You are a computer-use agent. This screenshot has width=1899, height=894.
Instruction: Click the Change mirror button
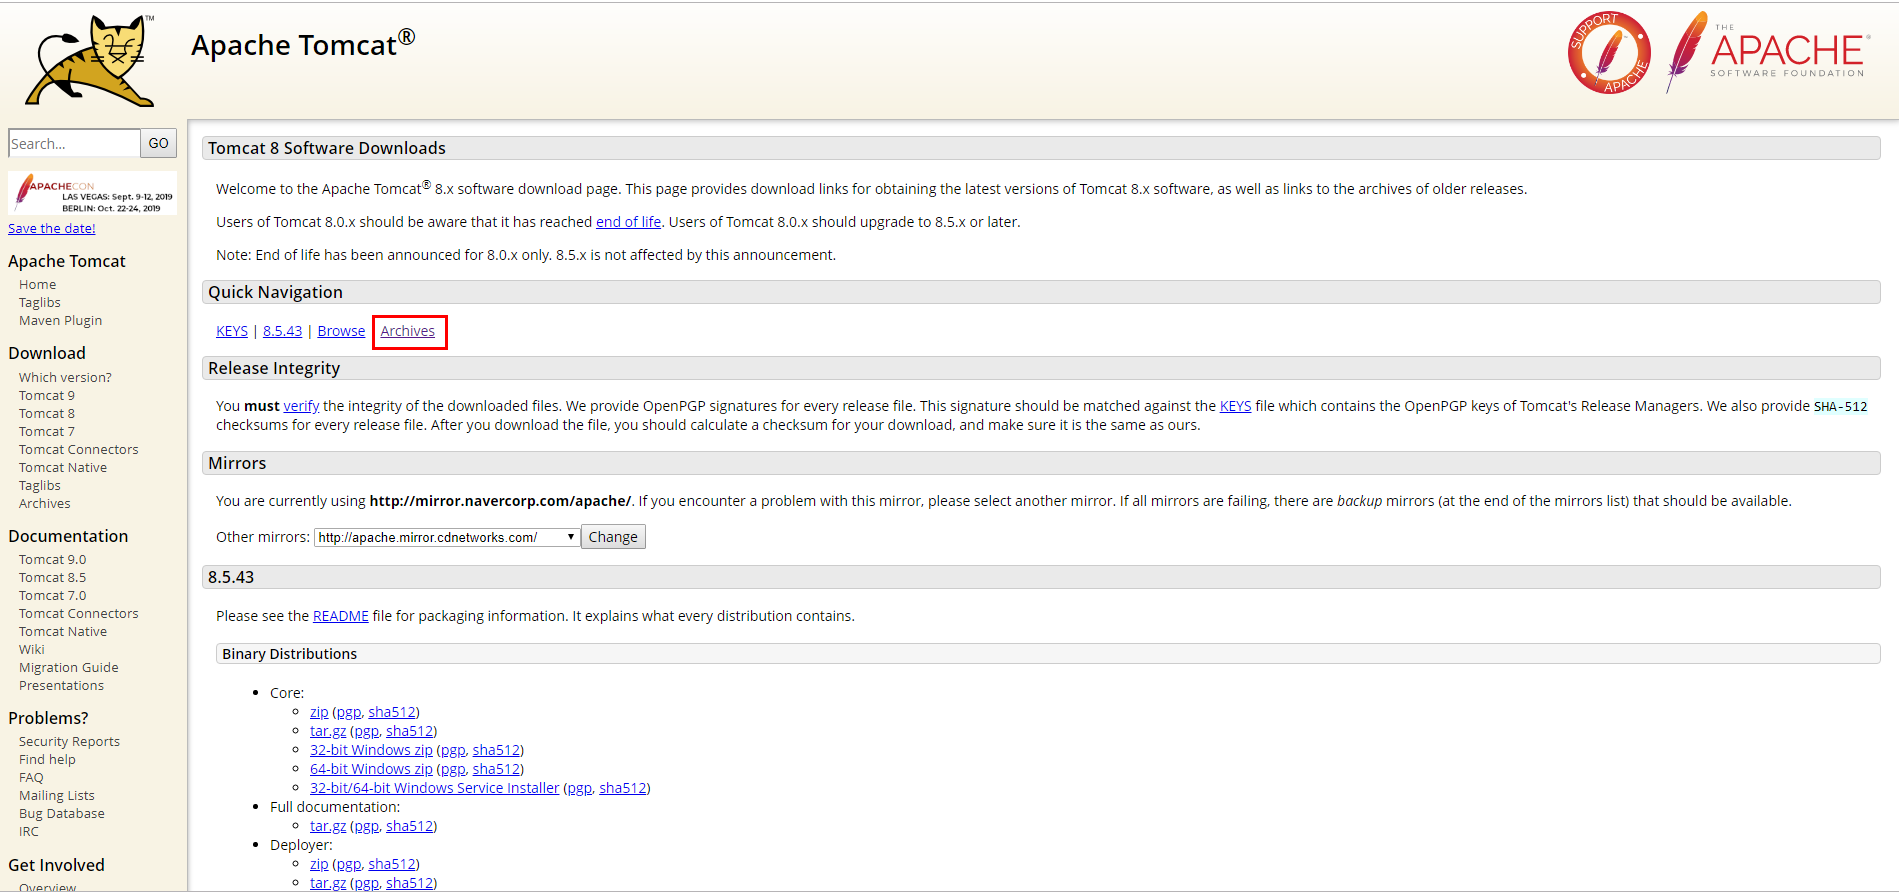tap(613, 537)
